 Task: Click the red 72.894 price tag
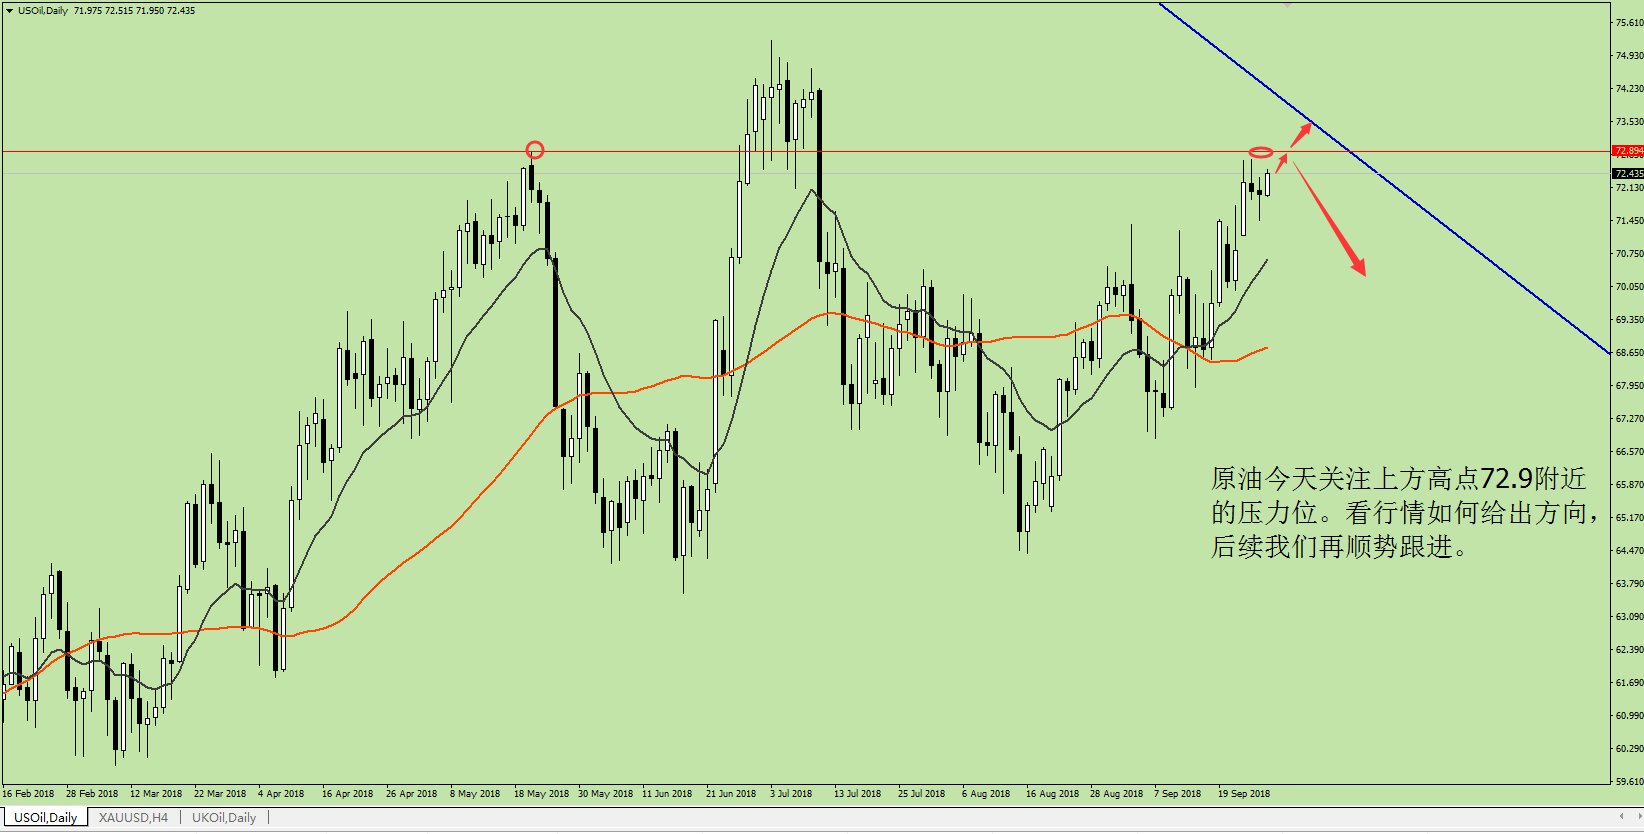tap(1628, 151)
